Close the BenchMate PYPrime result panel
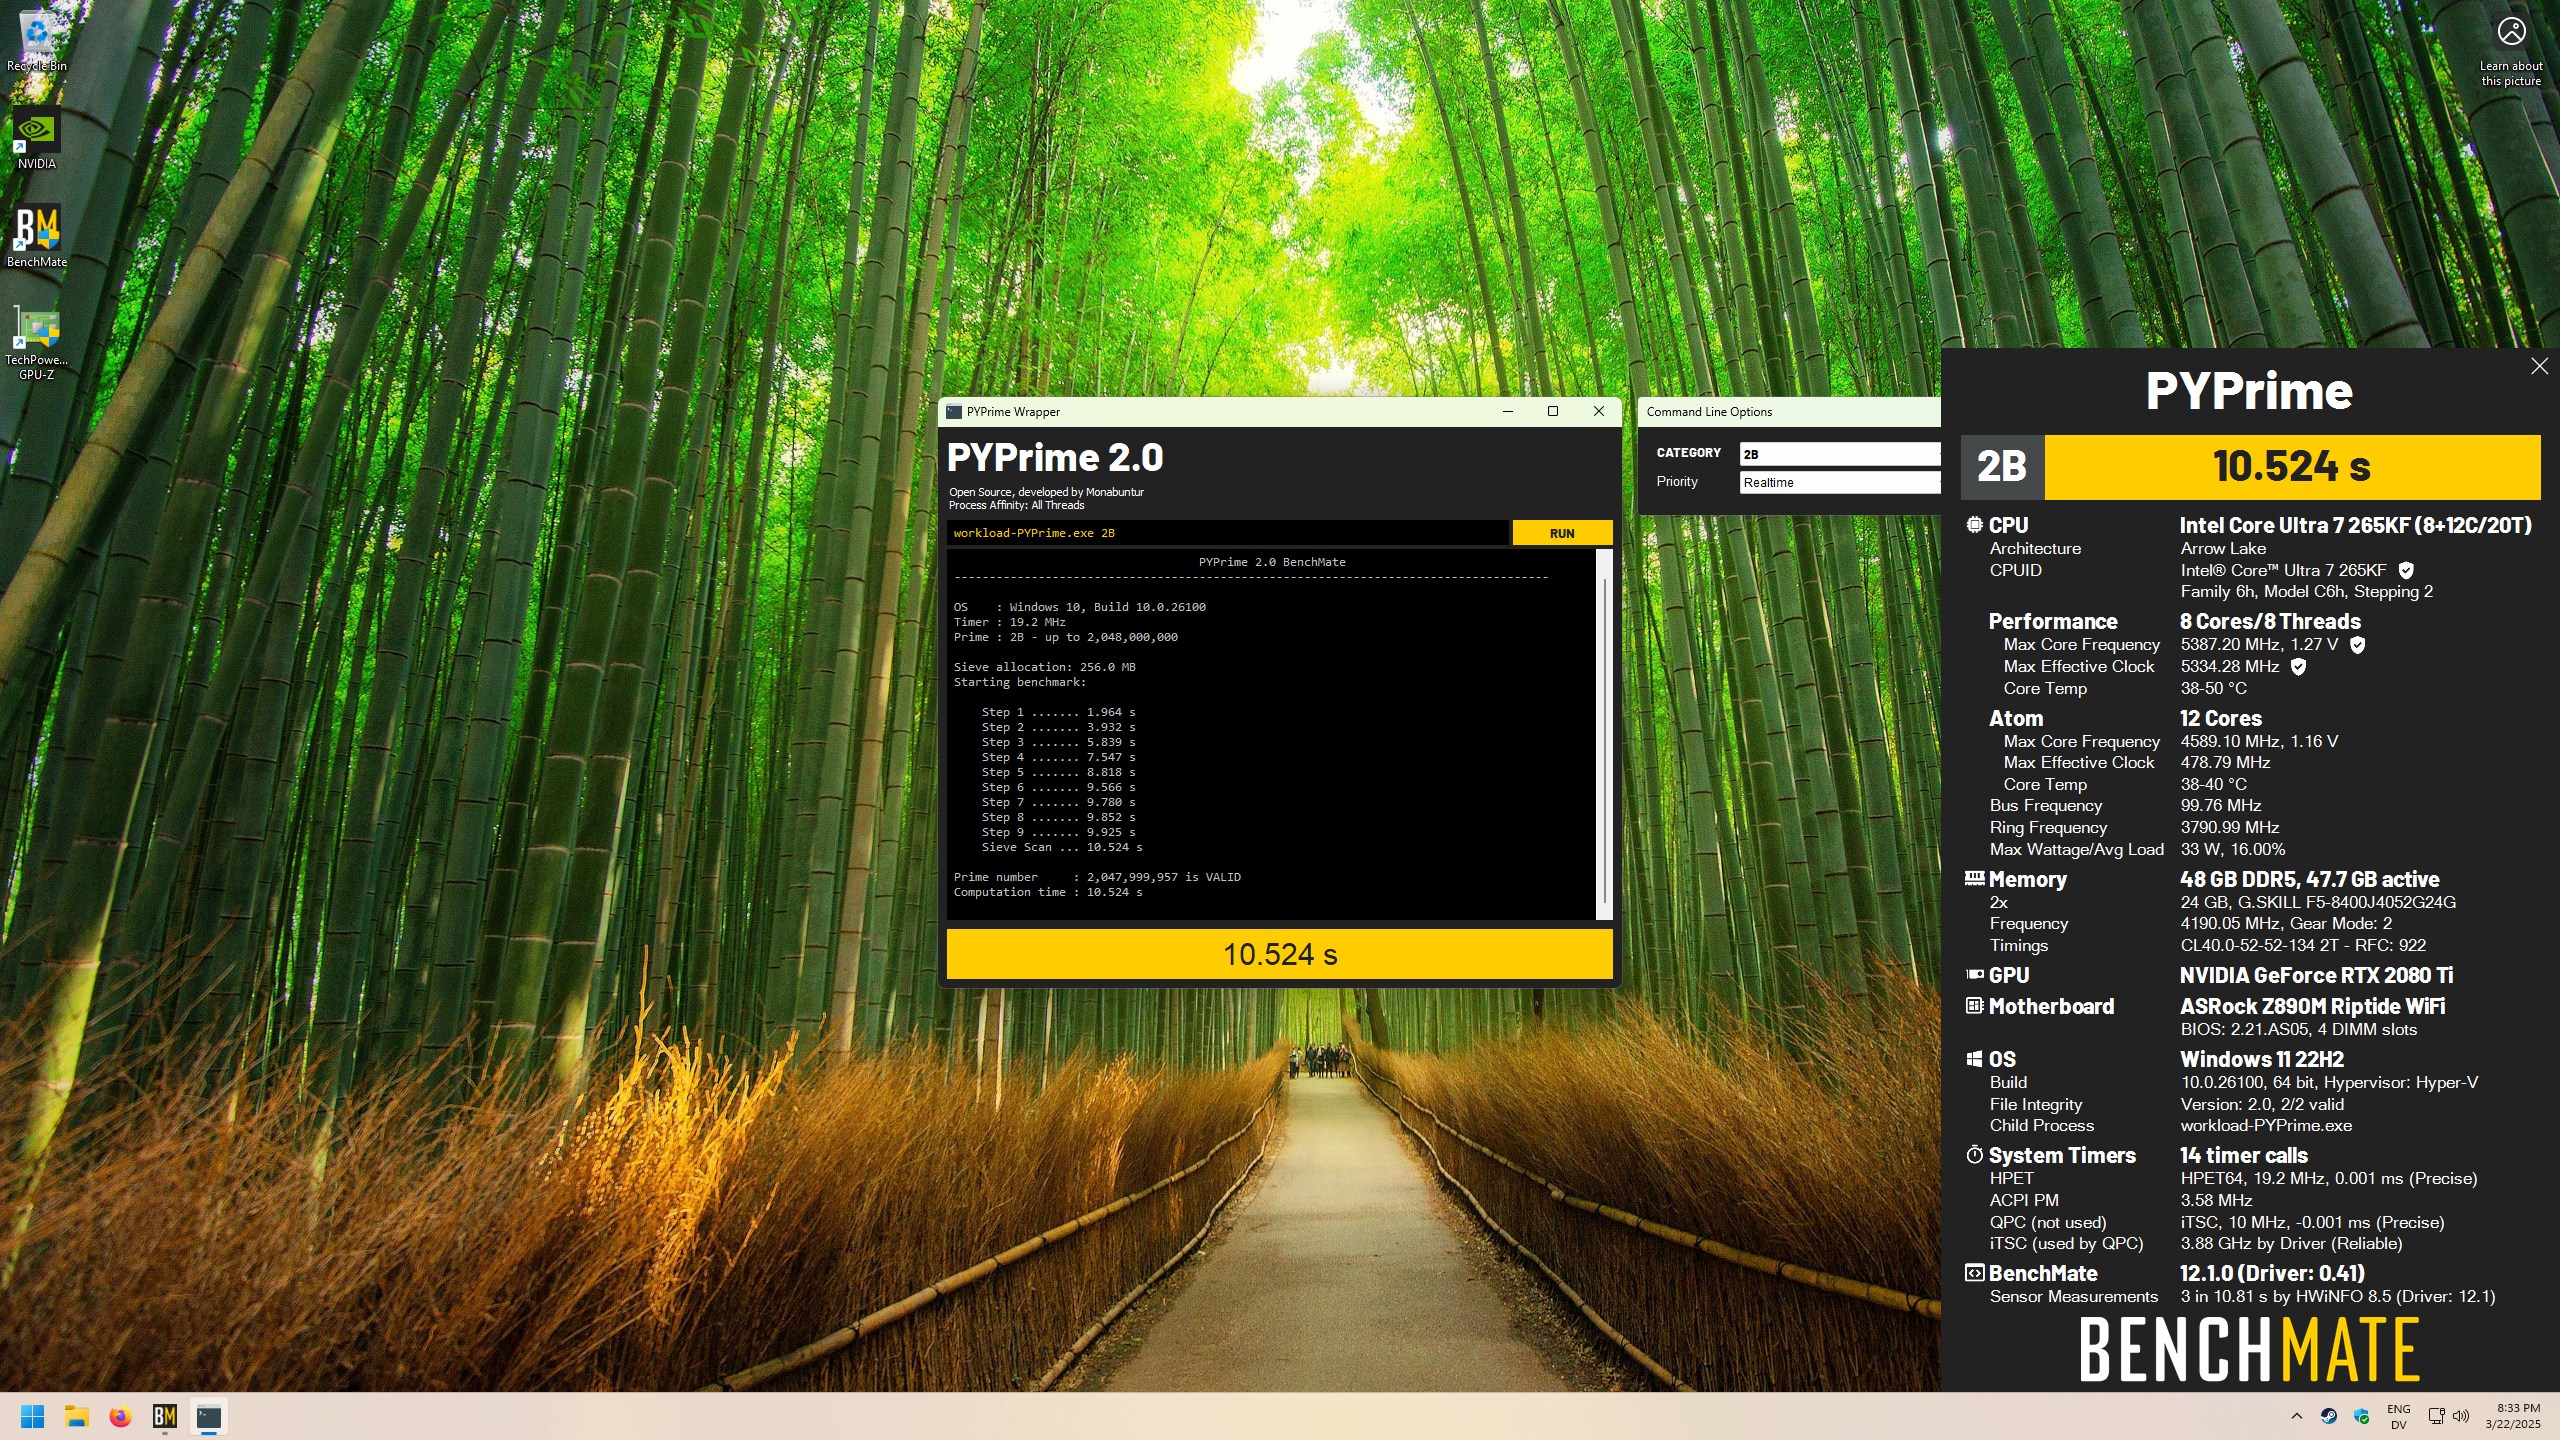This screenshot has width=2560, height=1440. (2539, 366)
